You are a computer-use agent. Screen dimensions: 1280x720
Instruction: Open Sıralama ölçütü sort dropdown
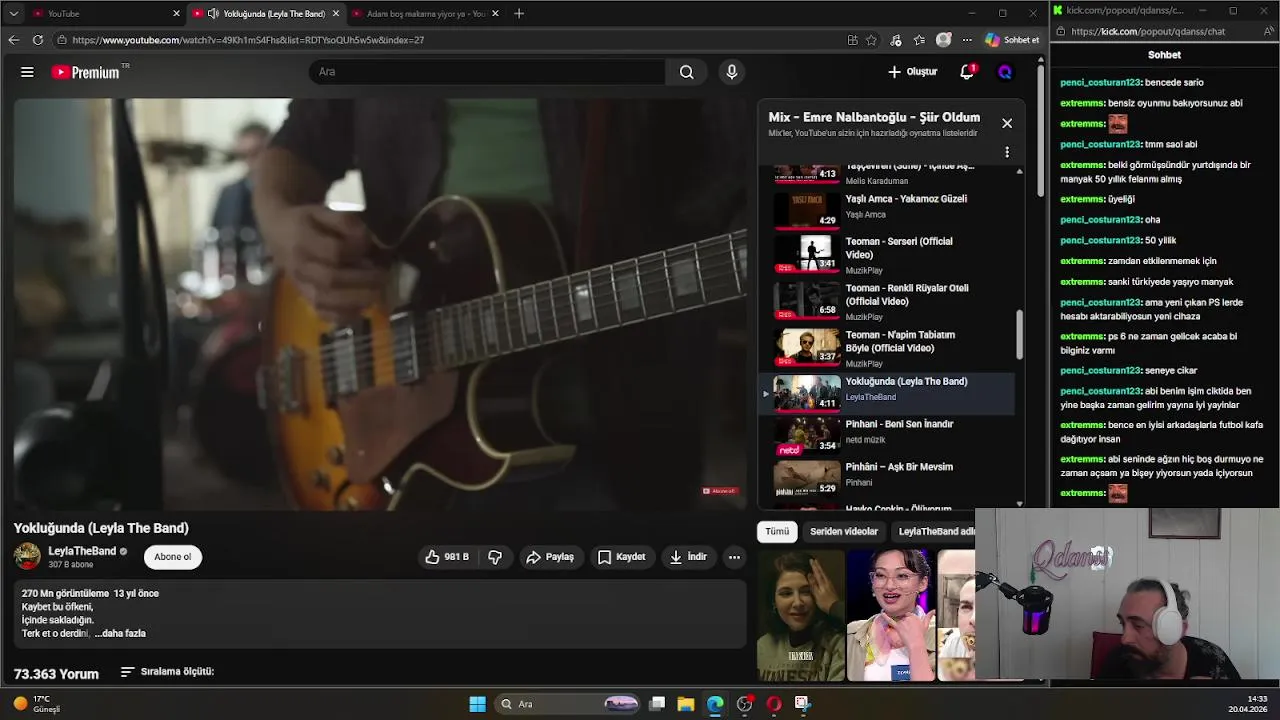pos(167,672)
